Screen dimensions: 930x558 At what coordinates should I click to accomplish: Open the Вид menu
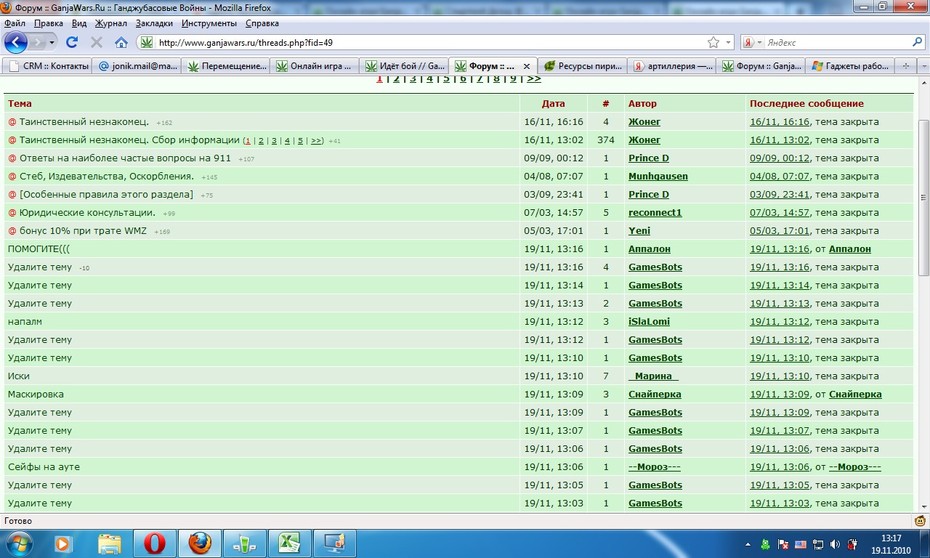tap(79, 23)
